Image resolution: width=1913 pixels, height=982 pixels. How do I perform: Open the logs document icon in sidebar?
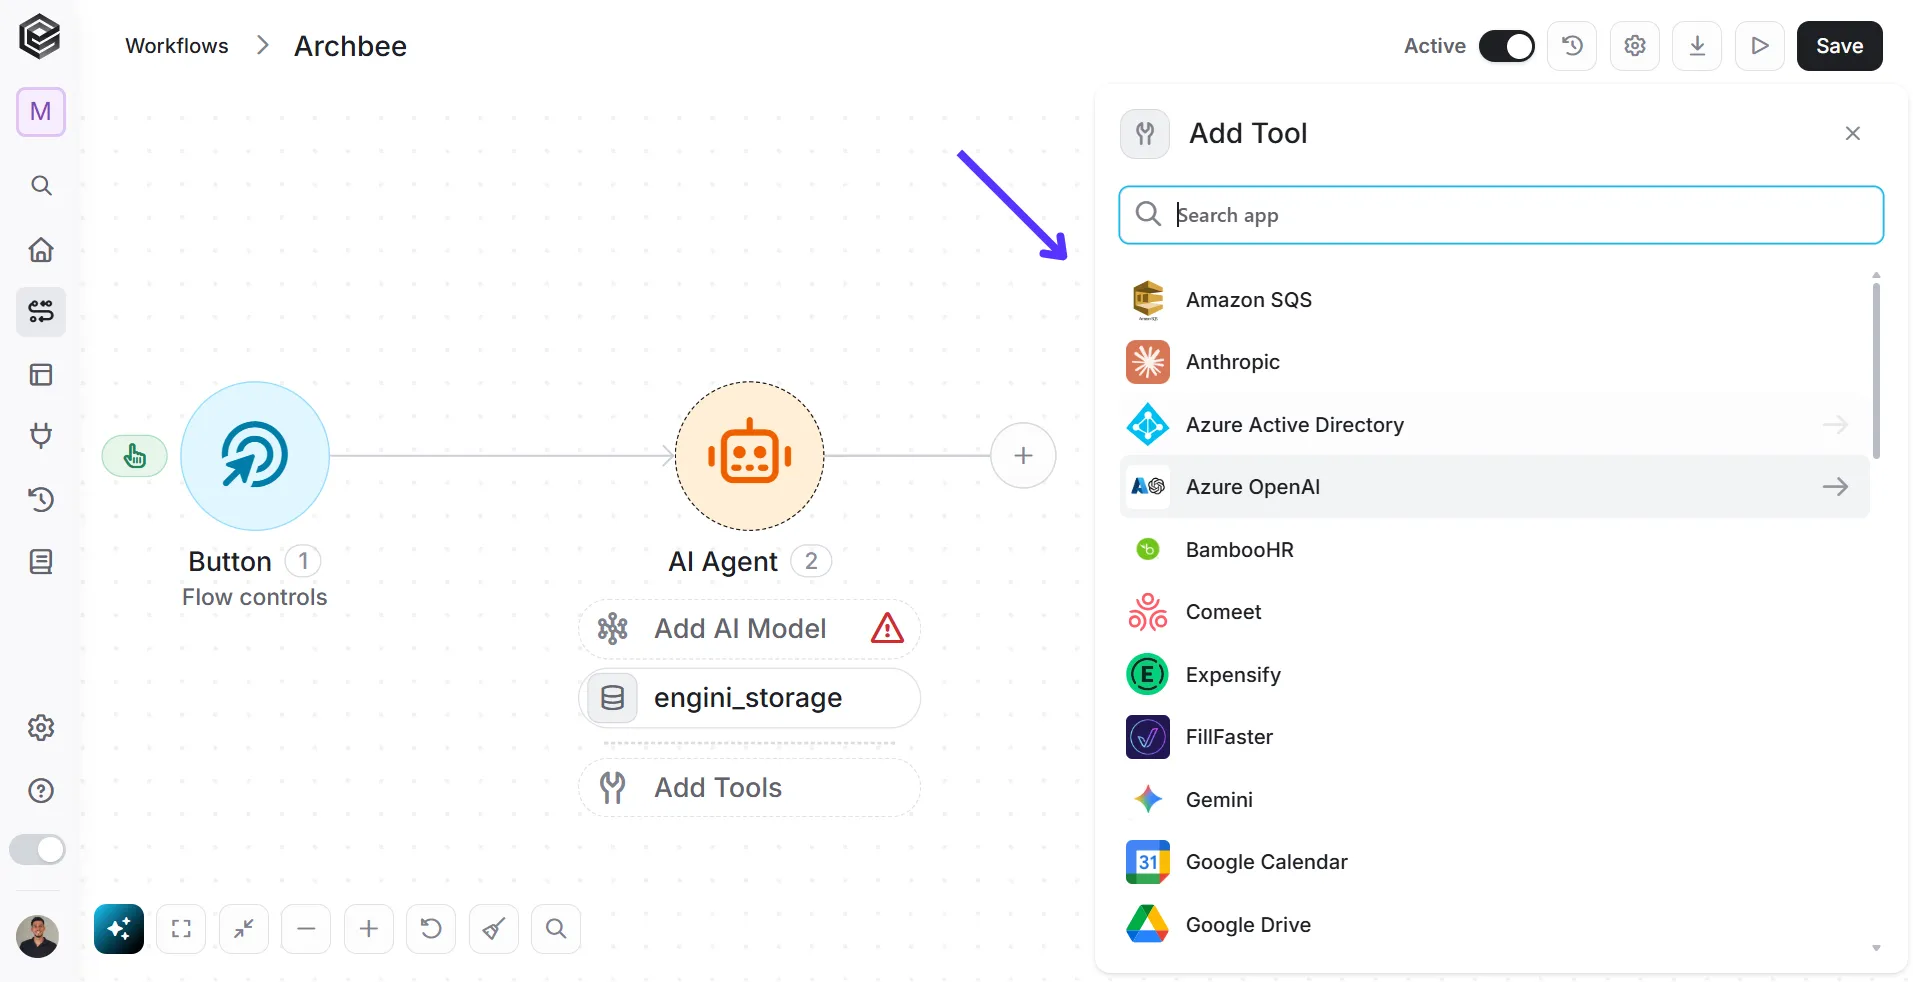tap(41, 562)
